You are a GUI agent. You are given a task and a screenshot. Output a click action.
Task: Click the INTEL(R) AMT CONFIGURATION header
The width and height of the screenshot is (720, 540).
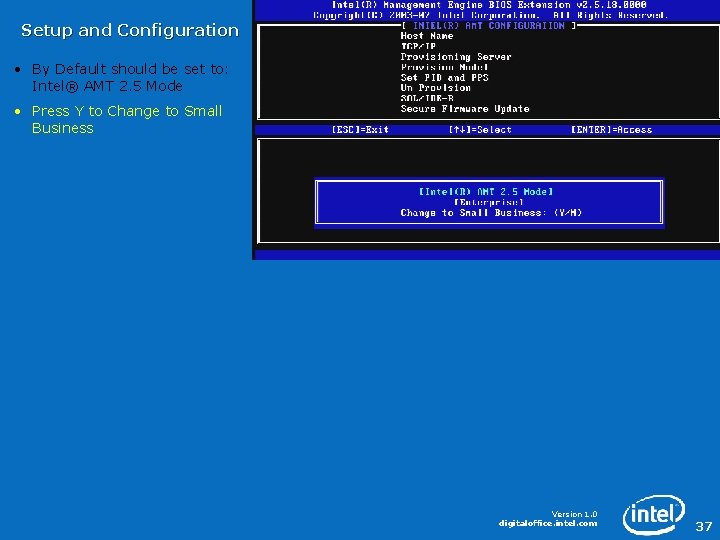(489, 26)
